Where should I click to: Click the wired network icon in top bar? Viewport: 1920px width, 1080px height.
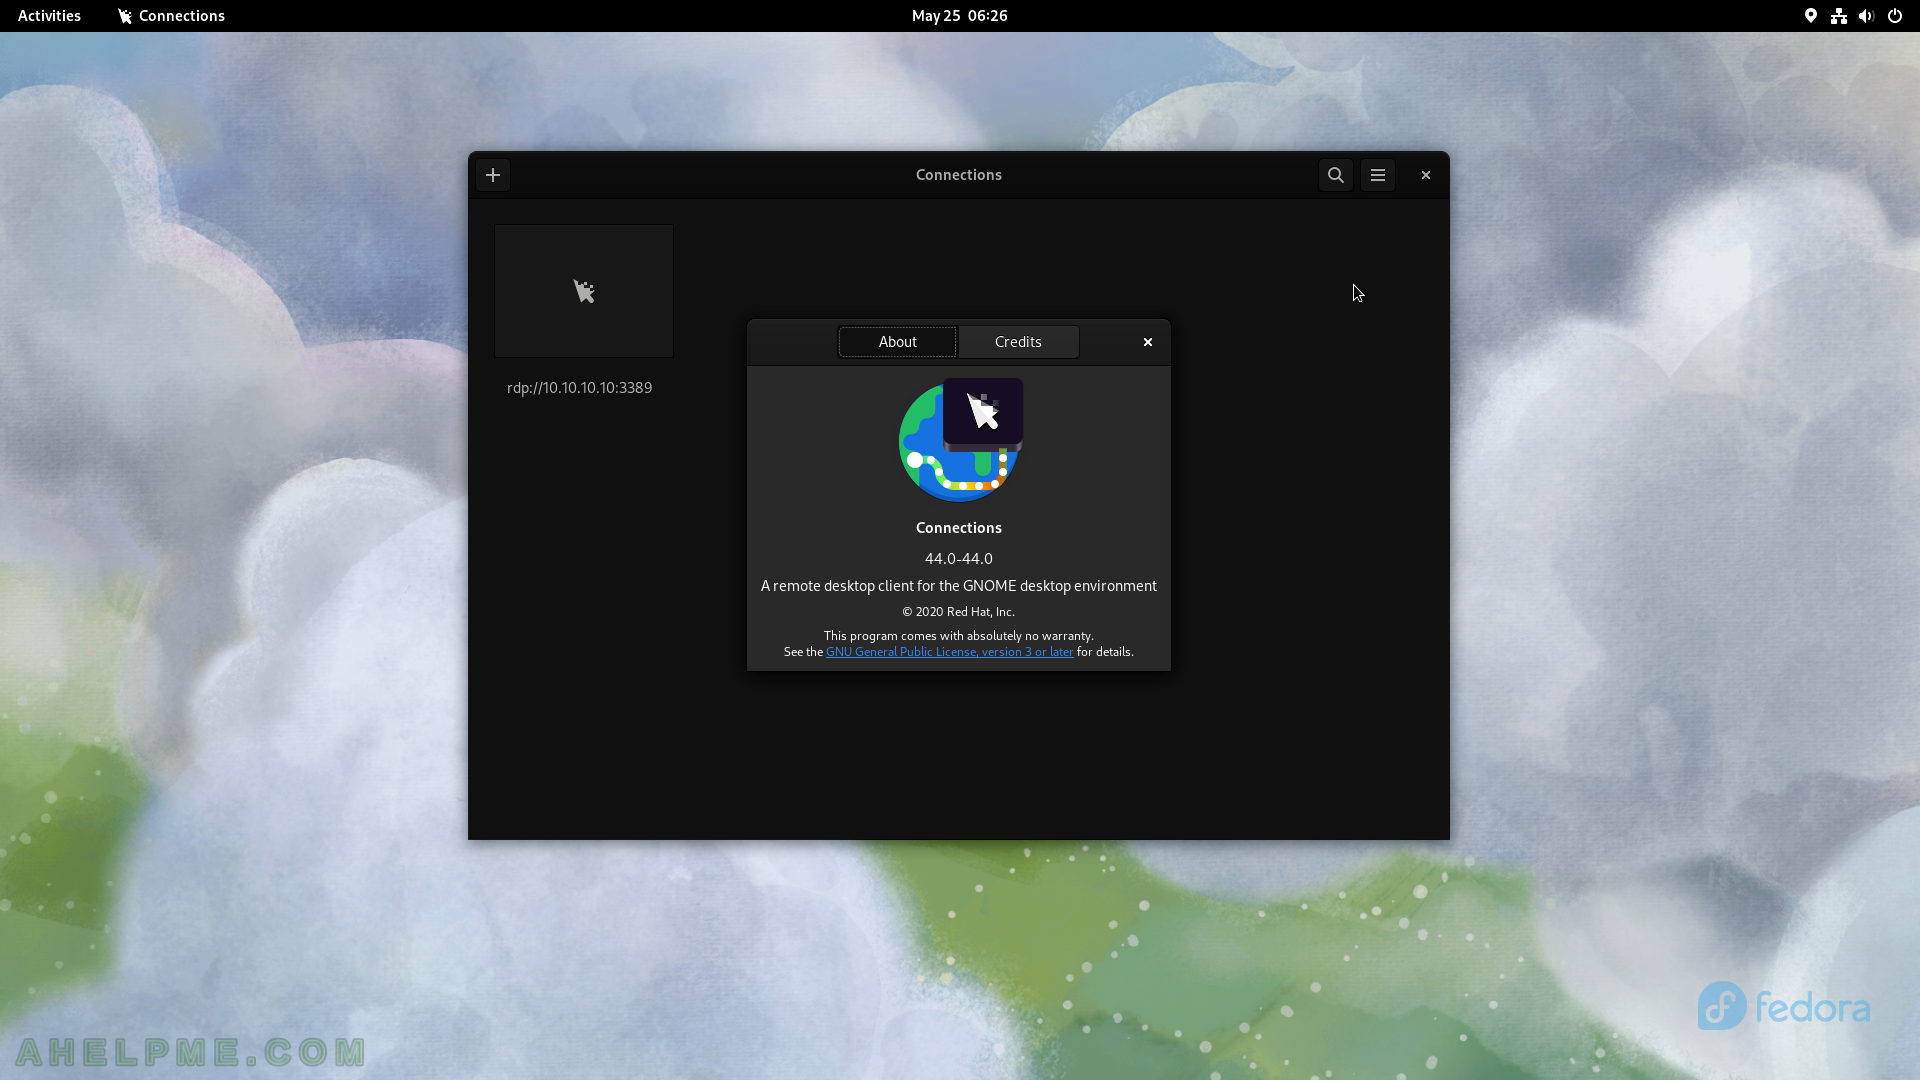(x=1838, y=16)
